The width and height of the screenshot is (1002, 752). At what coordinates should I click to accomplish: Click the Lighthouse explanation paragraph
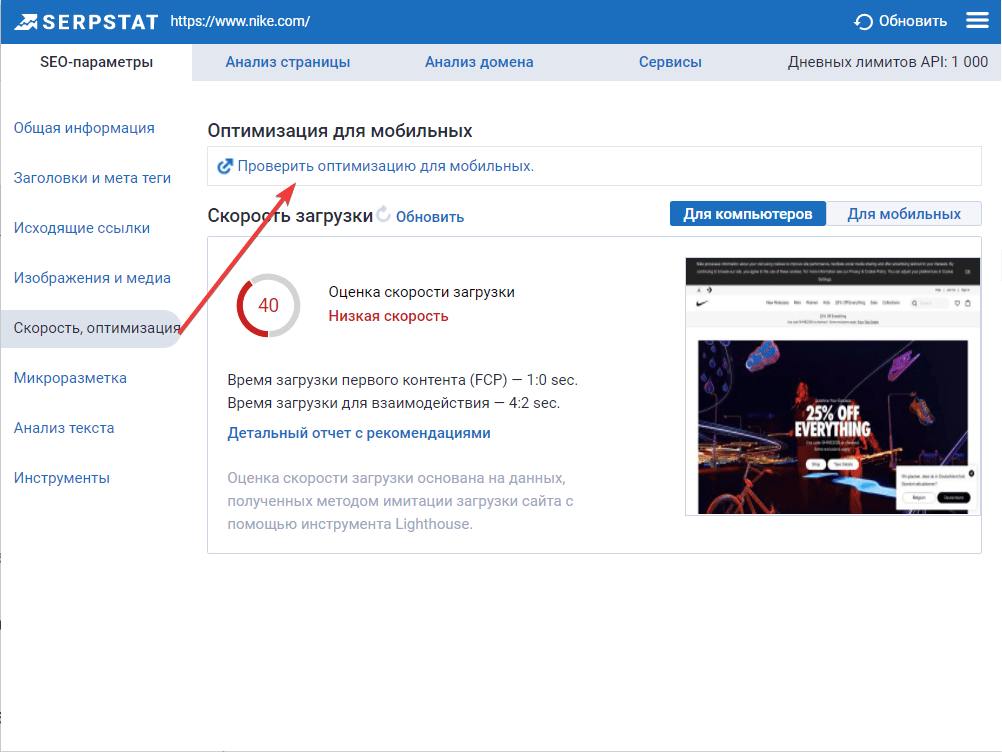400,501
